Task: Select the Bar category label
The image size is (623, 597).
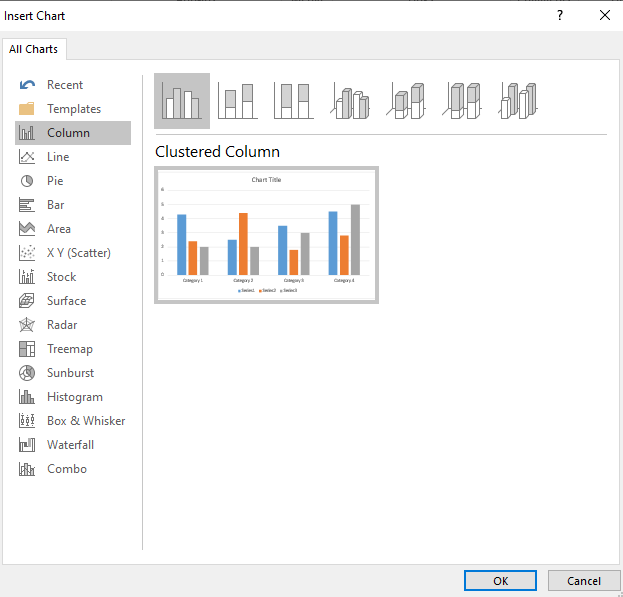Action: tap(55, 205)
